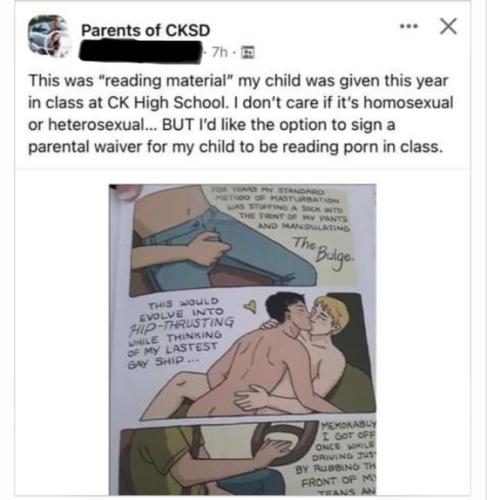Close the post with the X button

coord(448,26)
